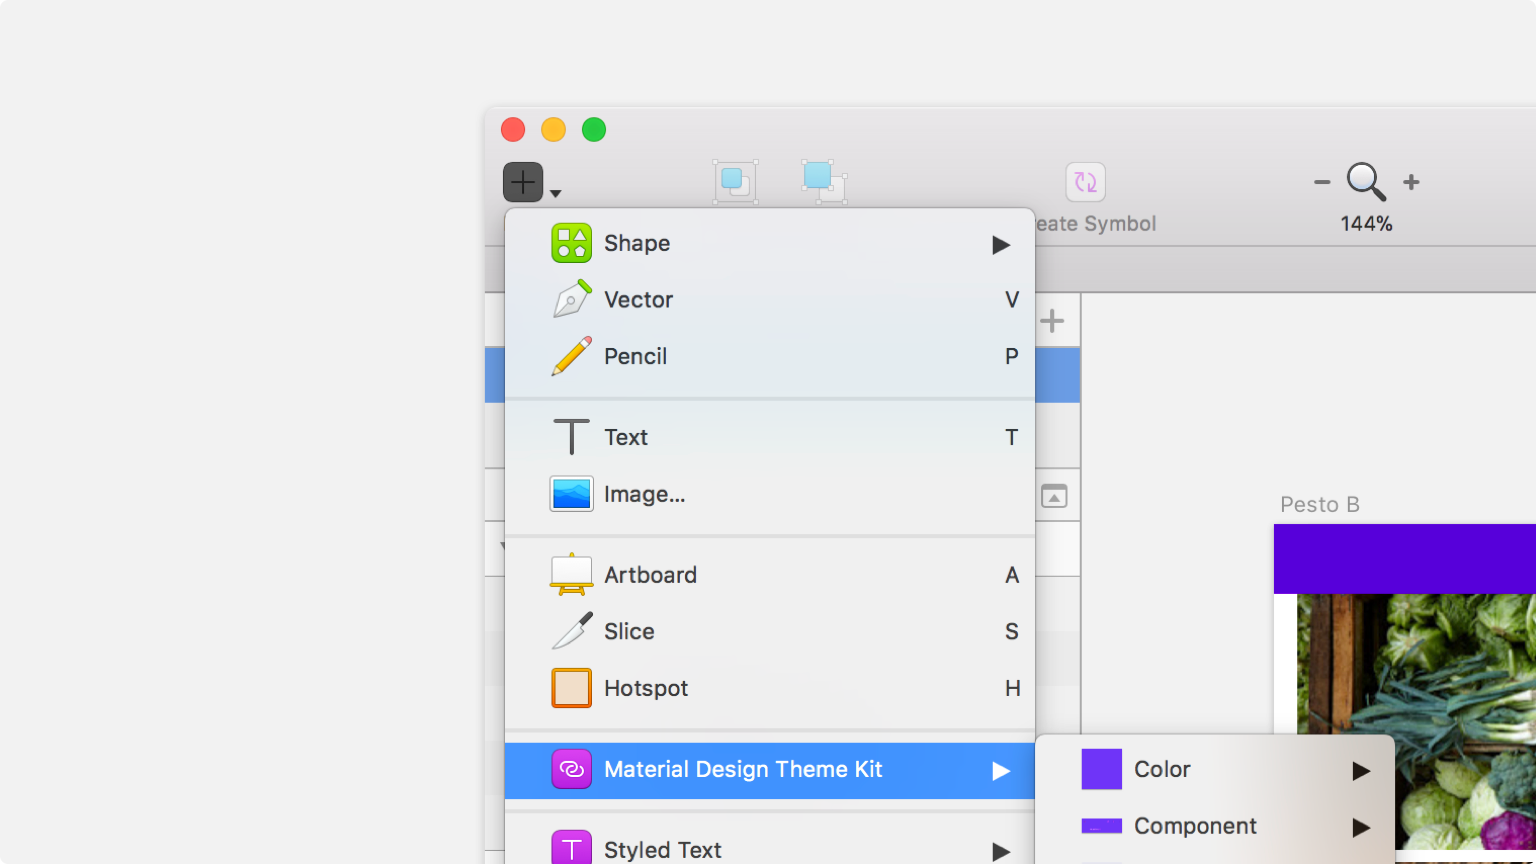Image resolution: width=1536 pixels, height=864 pixels.
Task: Open the Color submenu in the theme kit
Action: [1162, 769]
